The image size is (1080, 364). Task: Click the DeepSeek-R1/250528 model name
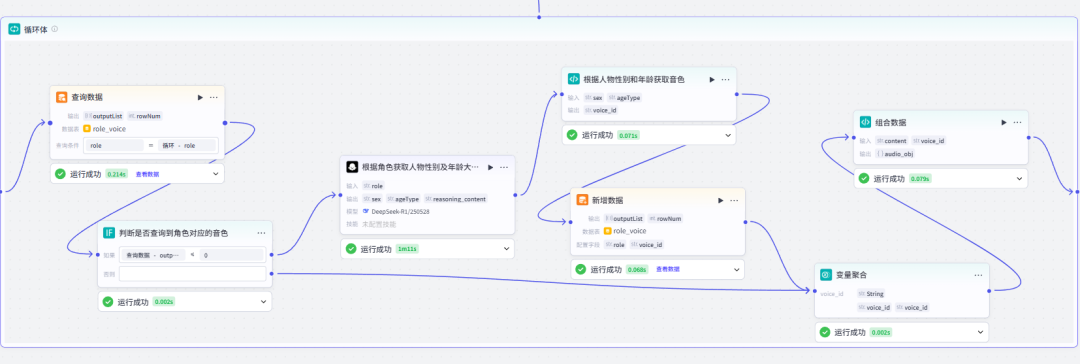[400, 211]
